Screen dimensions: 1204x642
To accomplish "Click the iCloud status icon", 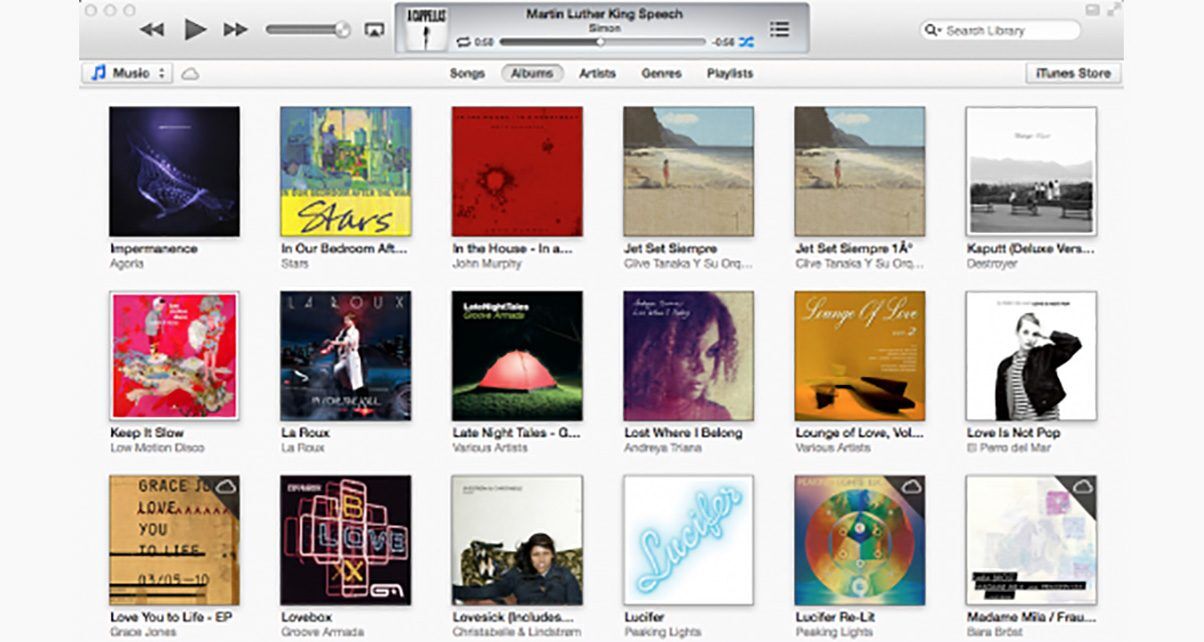I will [190, 74].
